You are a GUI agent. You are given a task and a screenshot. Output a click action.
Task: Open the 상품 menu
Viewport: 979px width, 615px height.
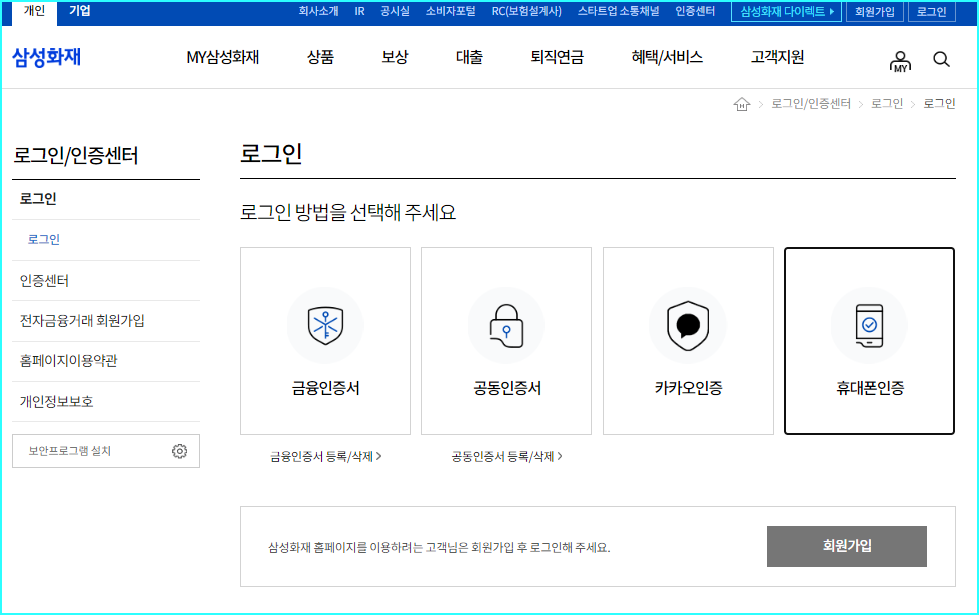pyautogui.click(x=320, y=57)
